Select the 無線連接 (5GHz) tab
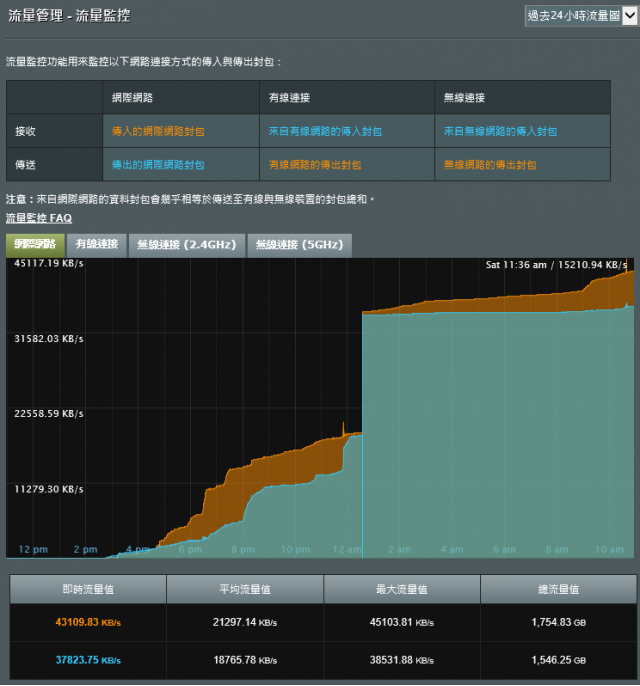640x686 pixels. (299, 245)
